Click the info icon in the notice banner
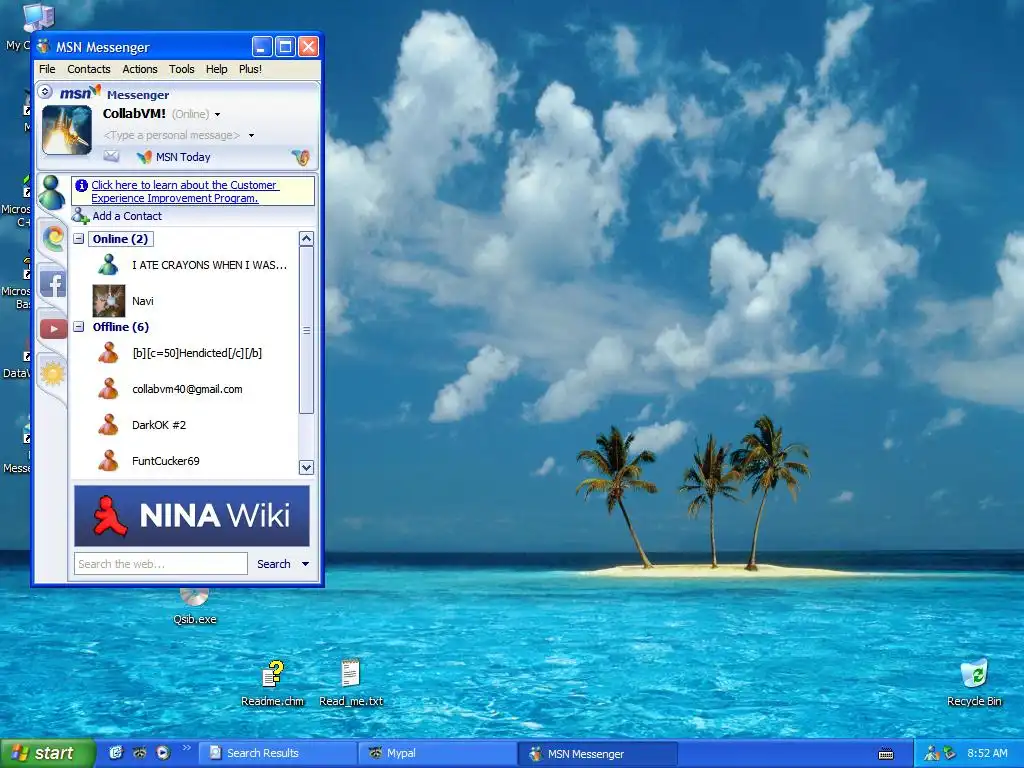This screenshot has height=768, width=1024. pos(82,185)
